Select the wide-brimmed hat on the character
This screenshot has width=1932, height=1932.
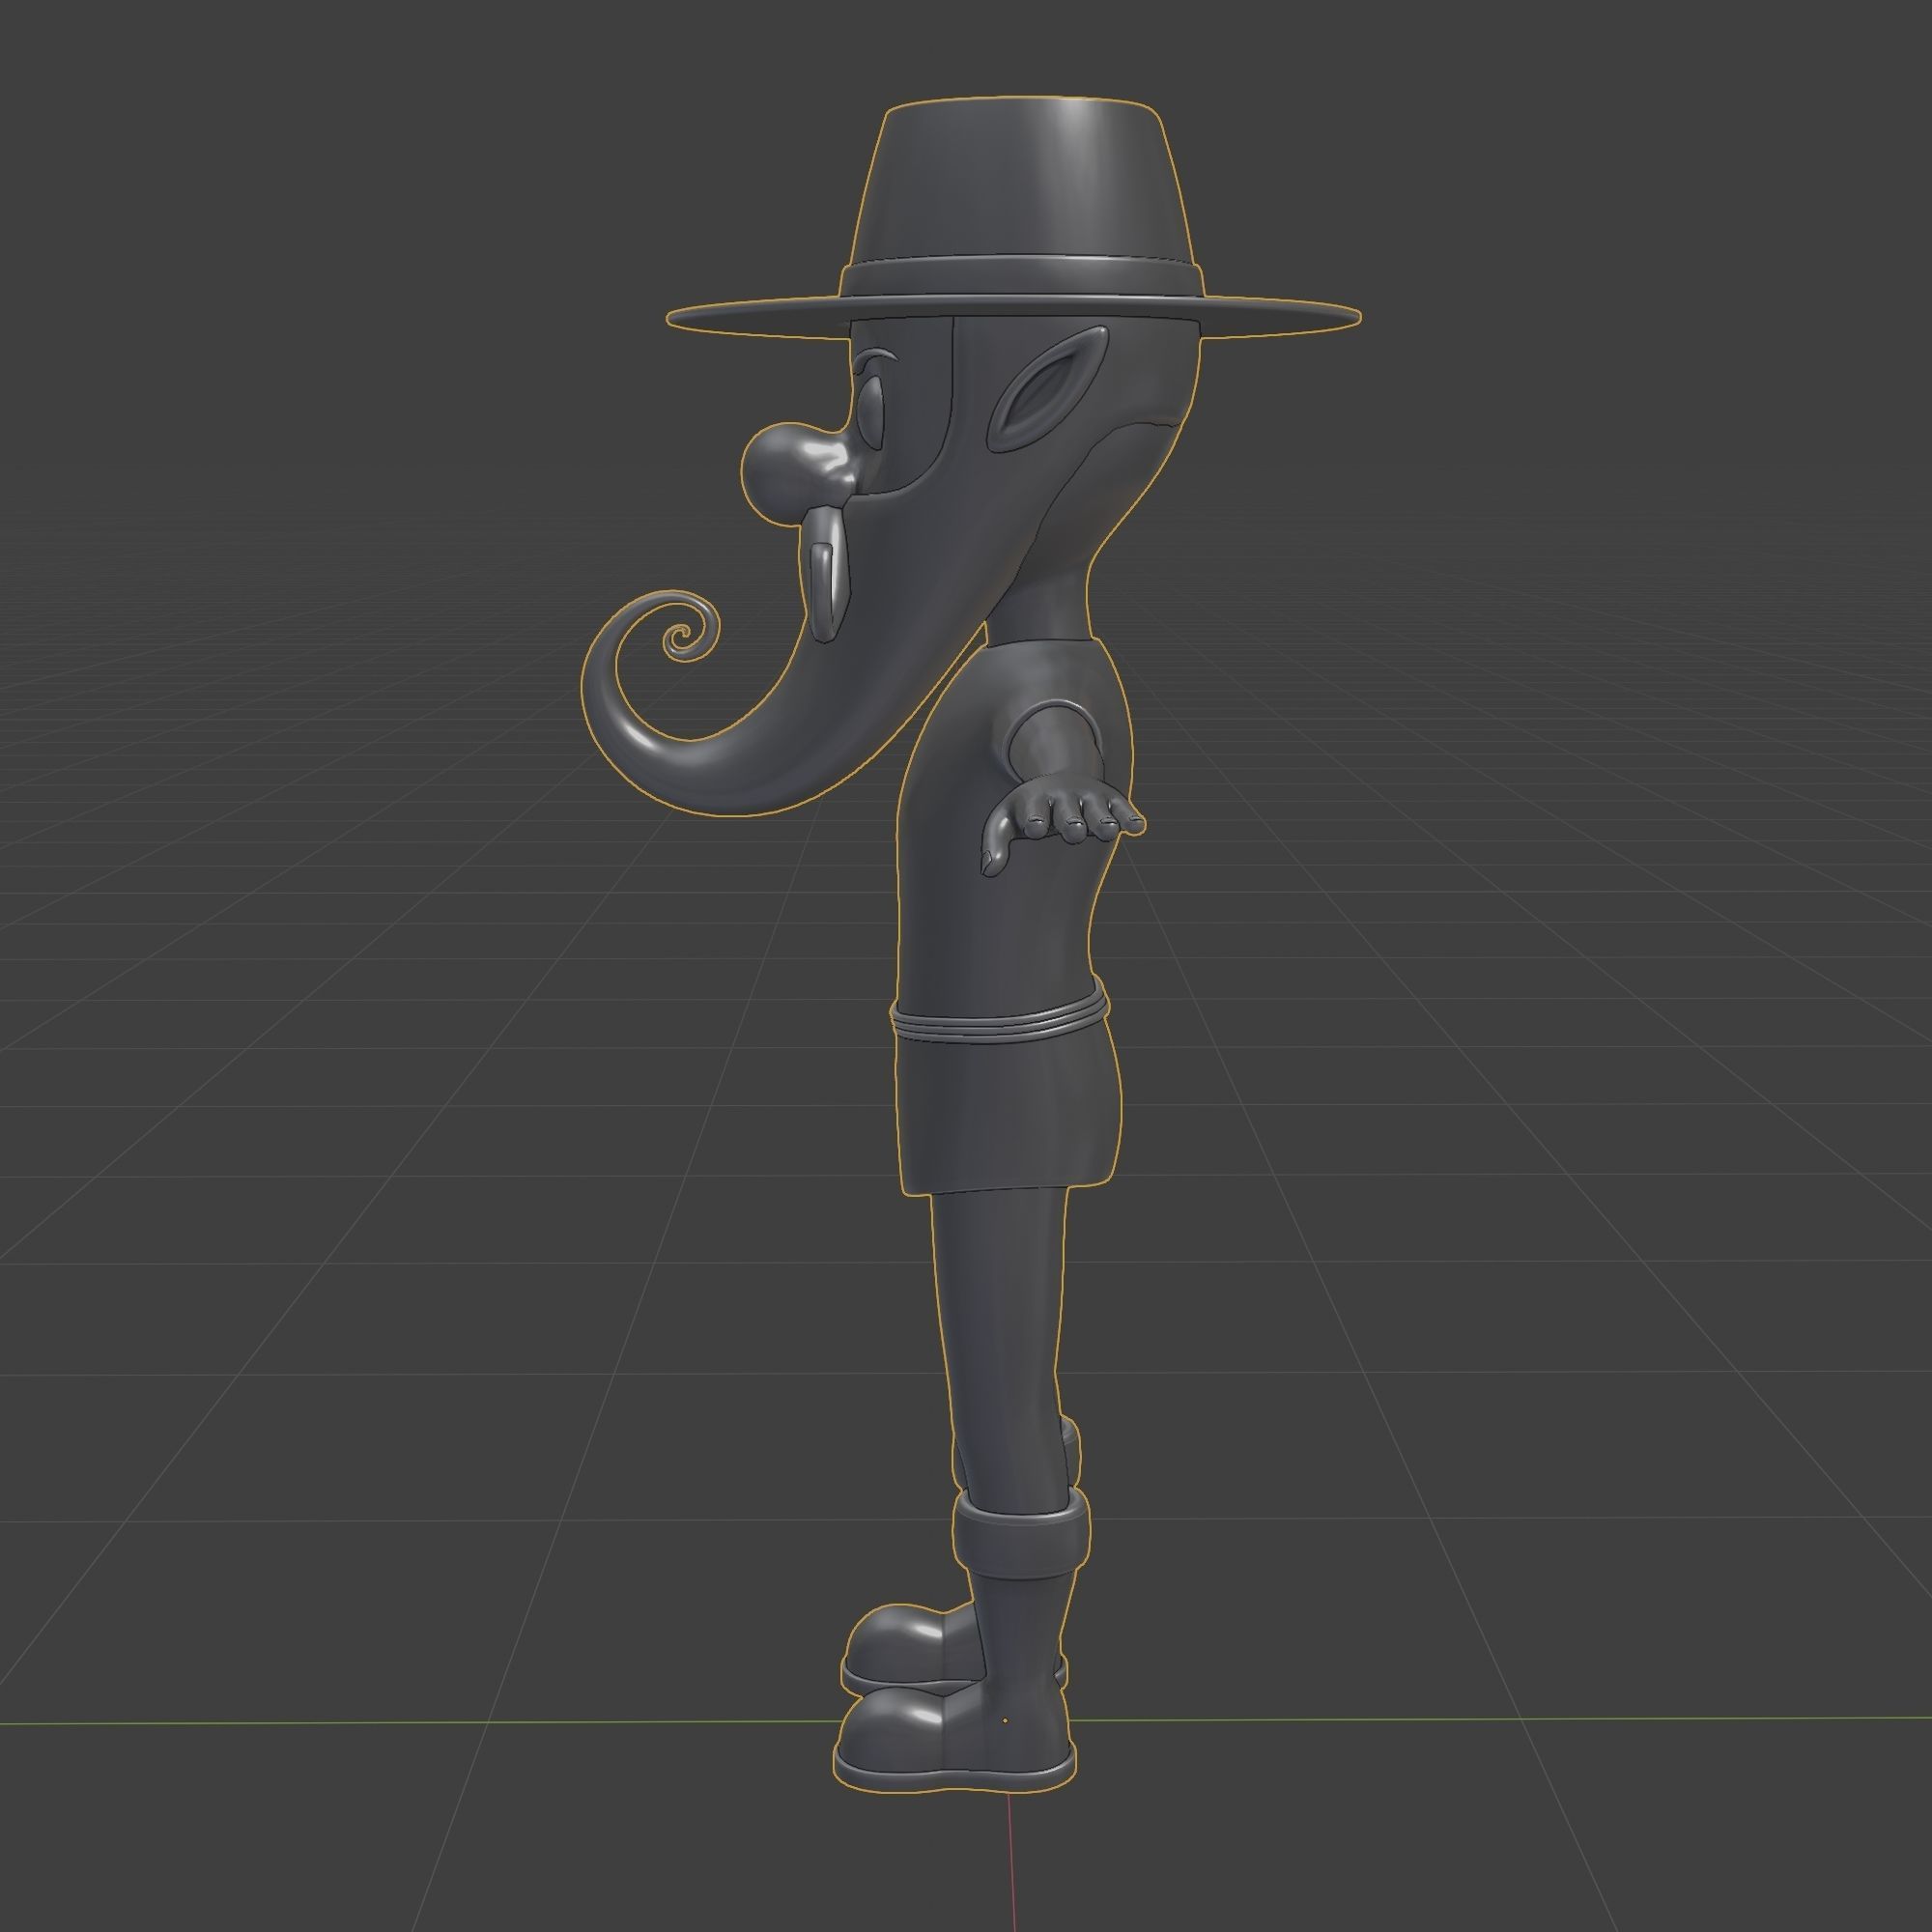coord(1013,220)
